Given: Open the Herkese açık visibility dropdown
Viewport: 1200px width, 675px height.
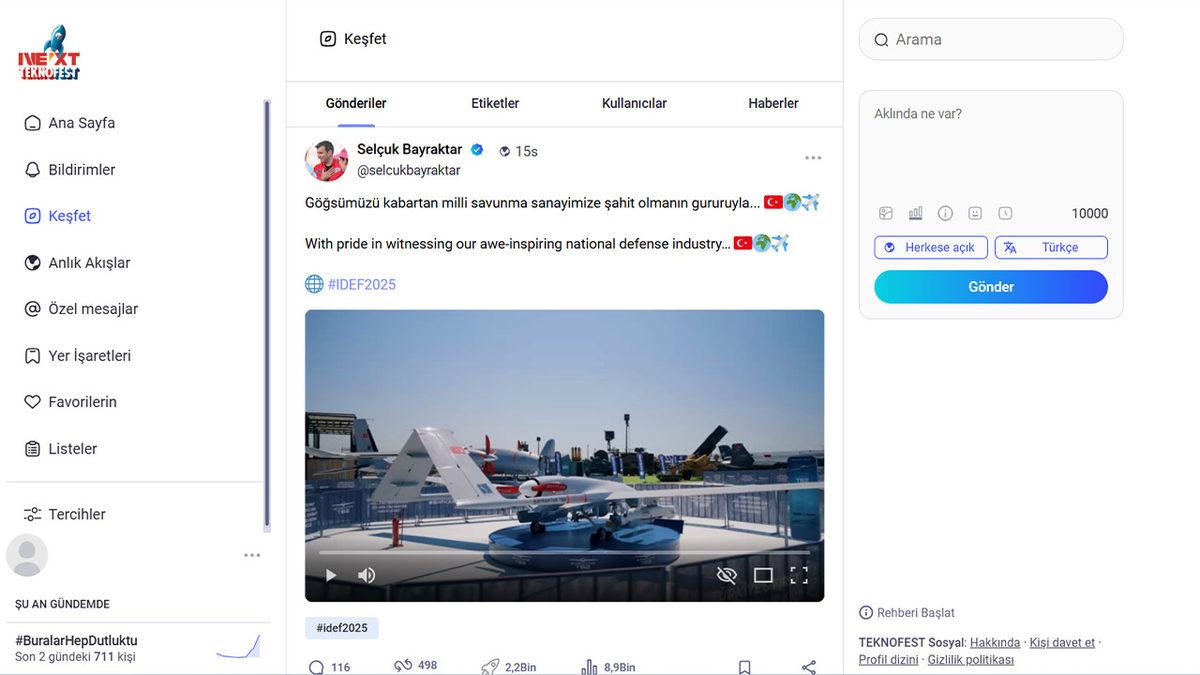Looking at the screenshot, I should pos(931,247).
